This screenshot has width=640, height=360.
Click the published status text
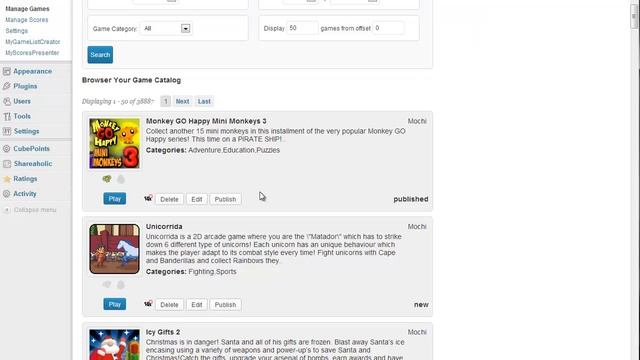pyautogui.click(x=411, y=199)
